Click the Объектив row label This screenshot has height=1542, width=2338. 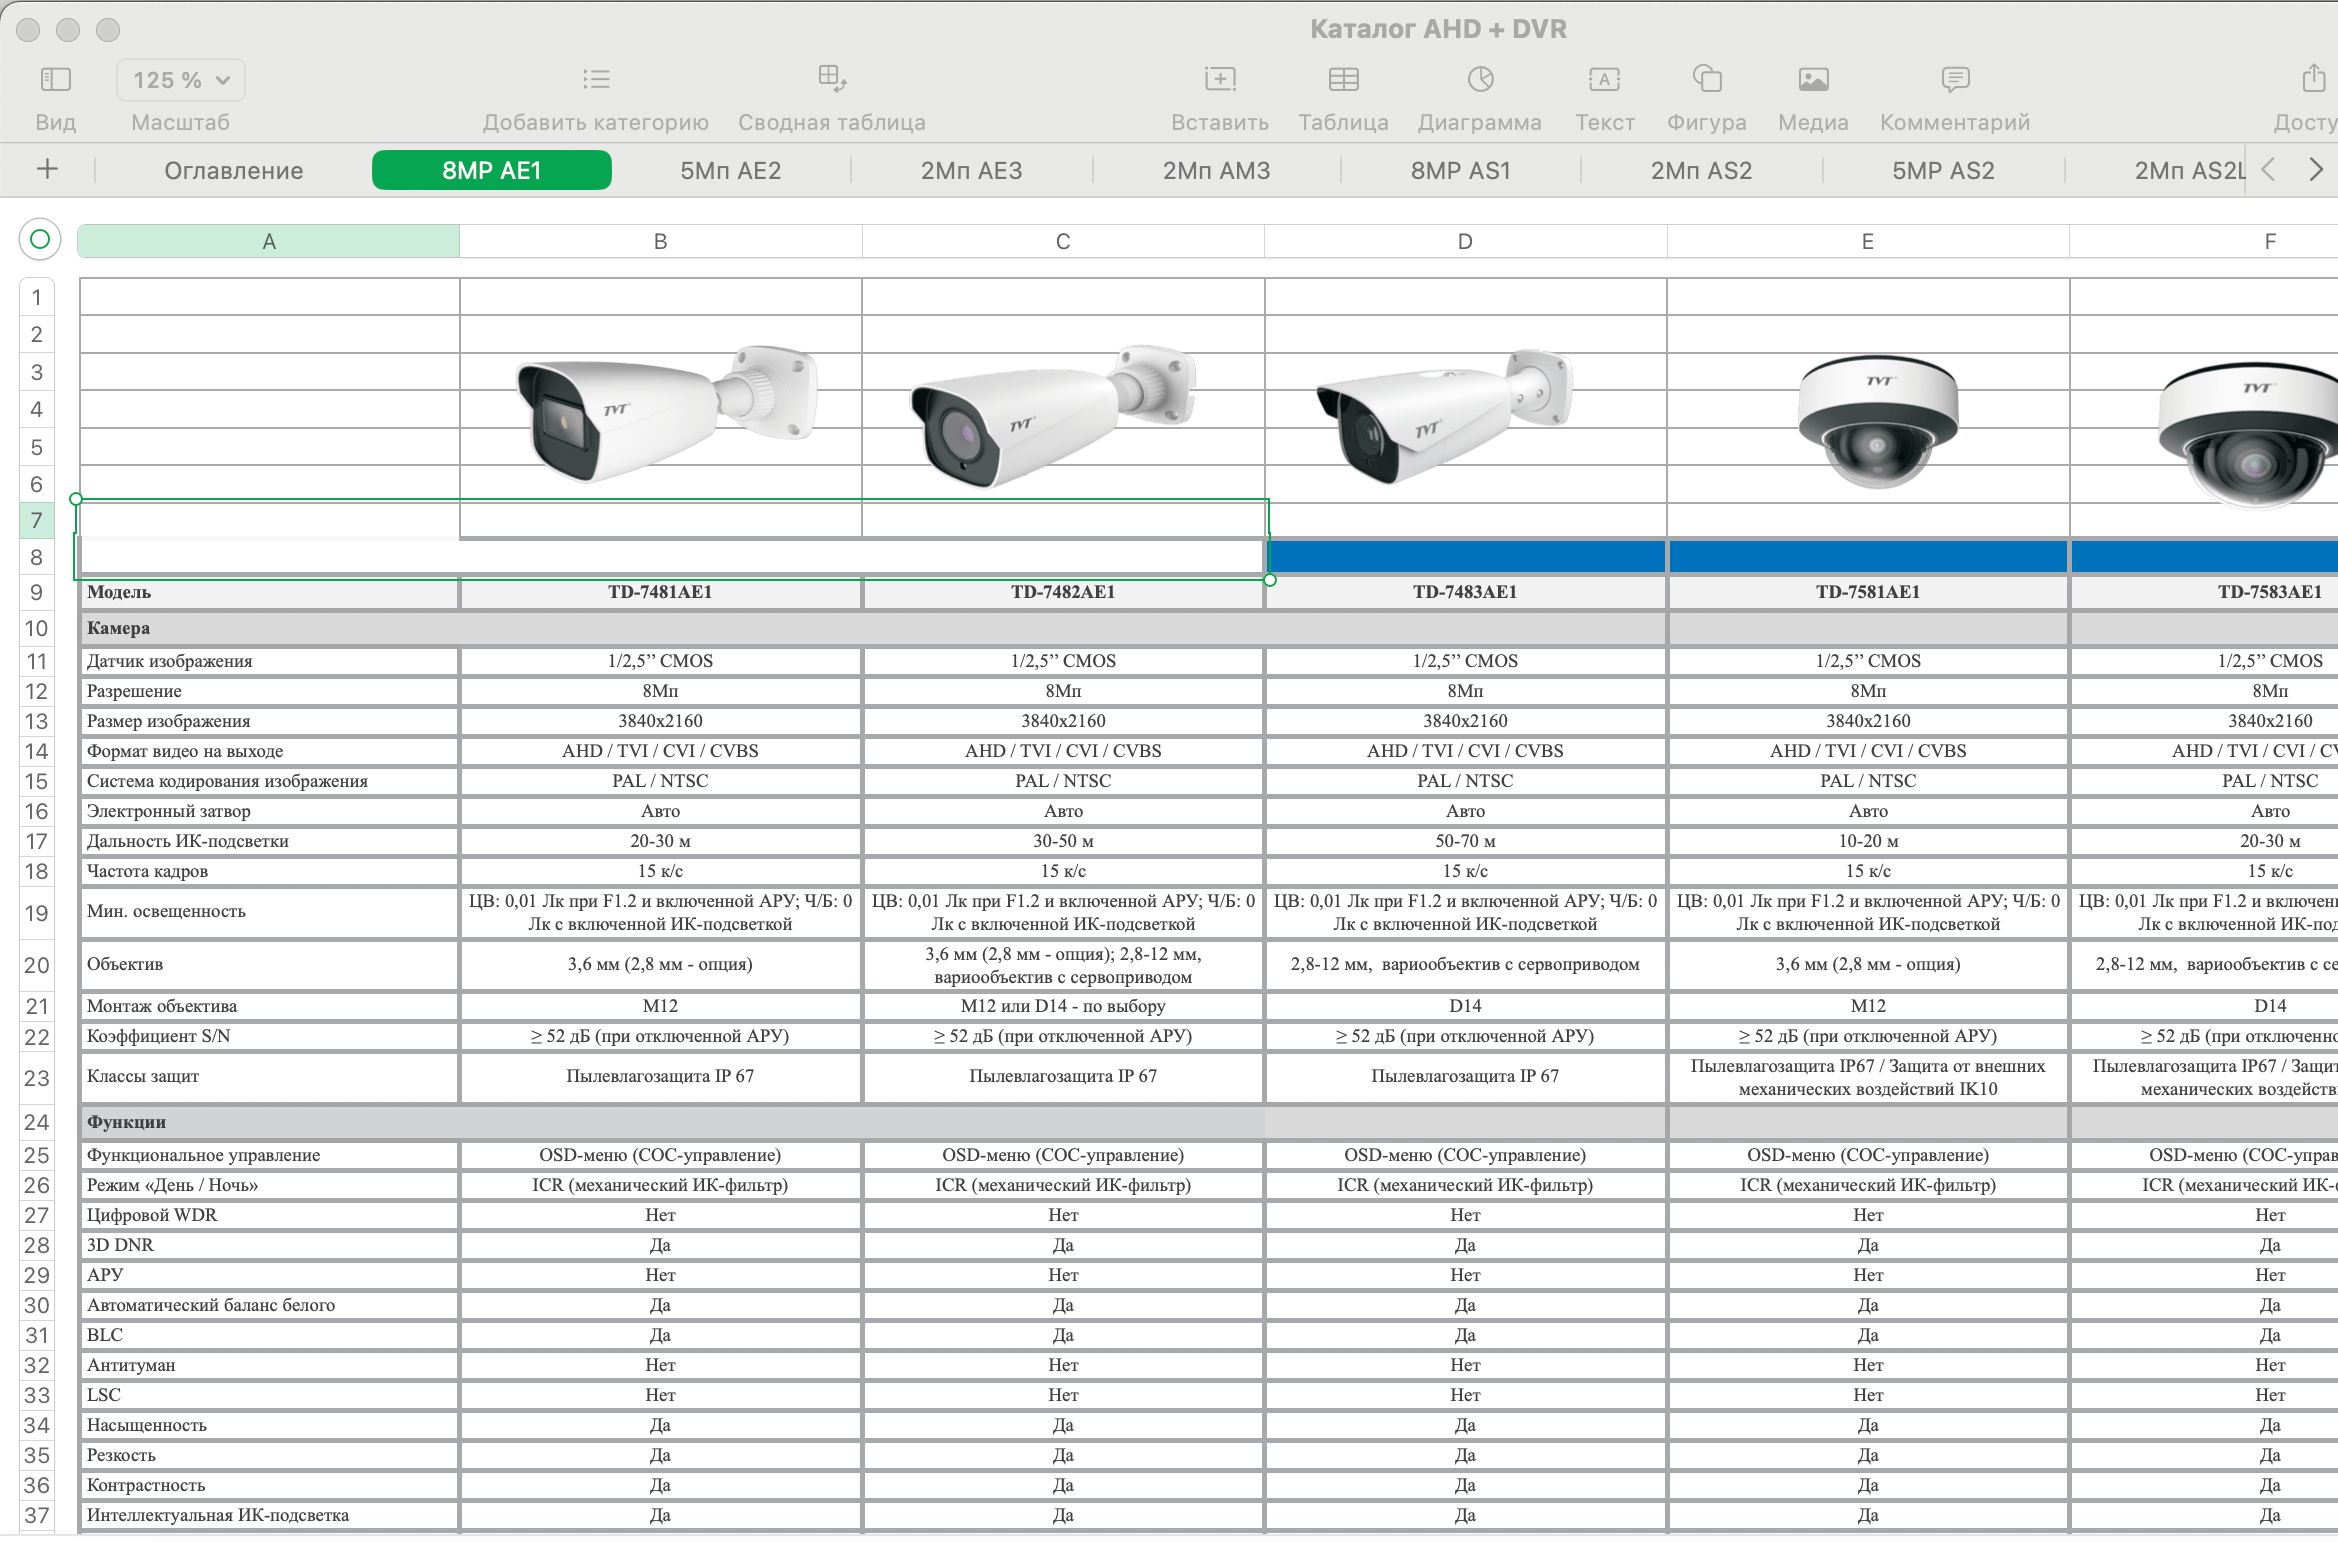tap(269, 965)
